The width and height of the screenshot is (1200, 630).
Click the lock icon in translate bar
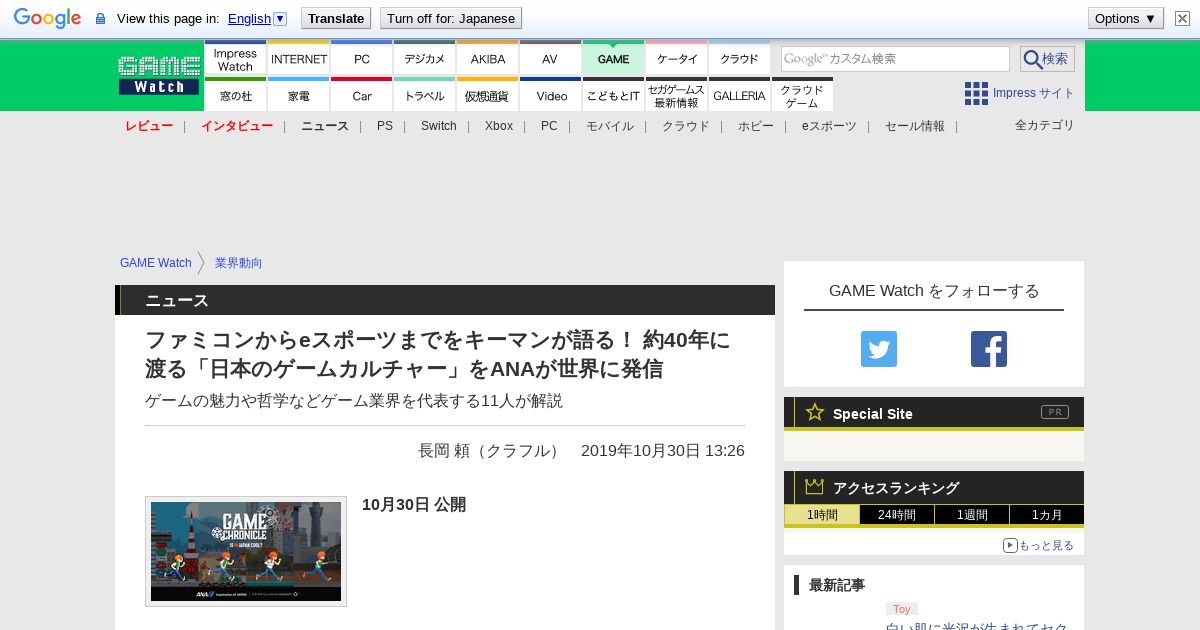click(x=100, y=19)
